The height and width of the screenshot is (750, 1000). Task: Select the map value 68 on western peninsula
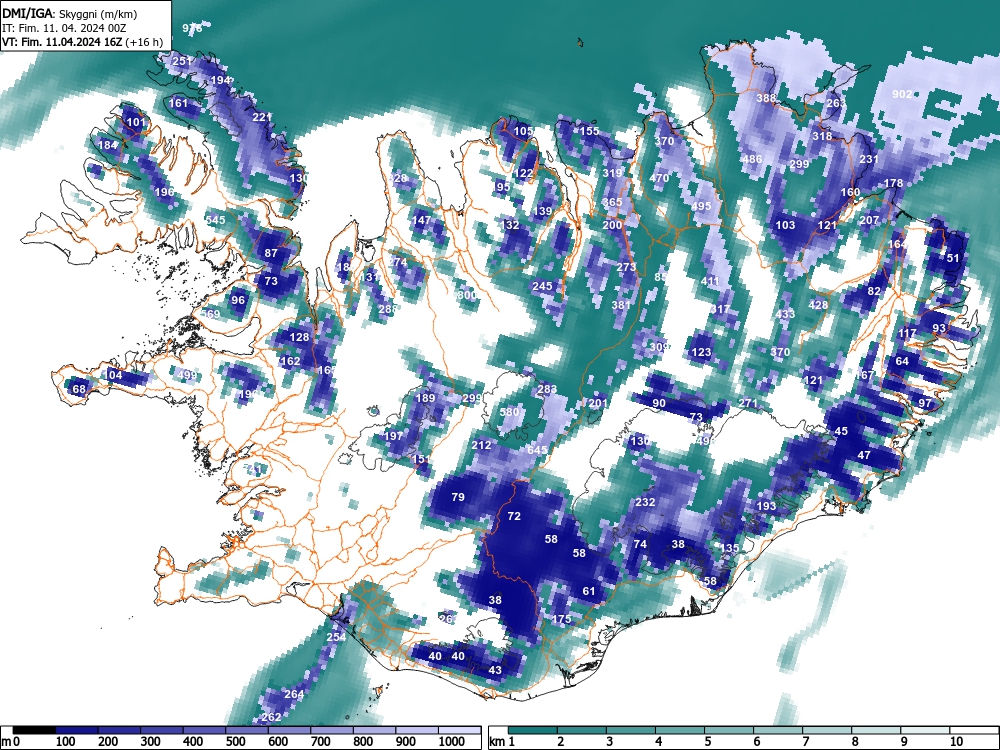pos(79,389)
